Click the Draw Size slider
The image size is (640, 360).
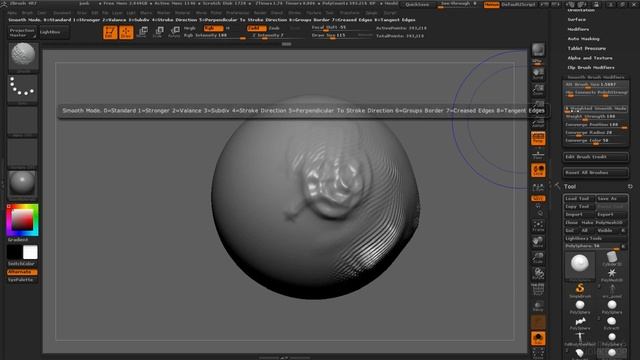point(341,36)
